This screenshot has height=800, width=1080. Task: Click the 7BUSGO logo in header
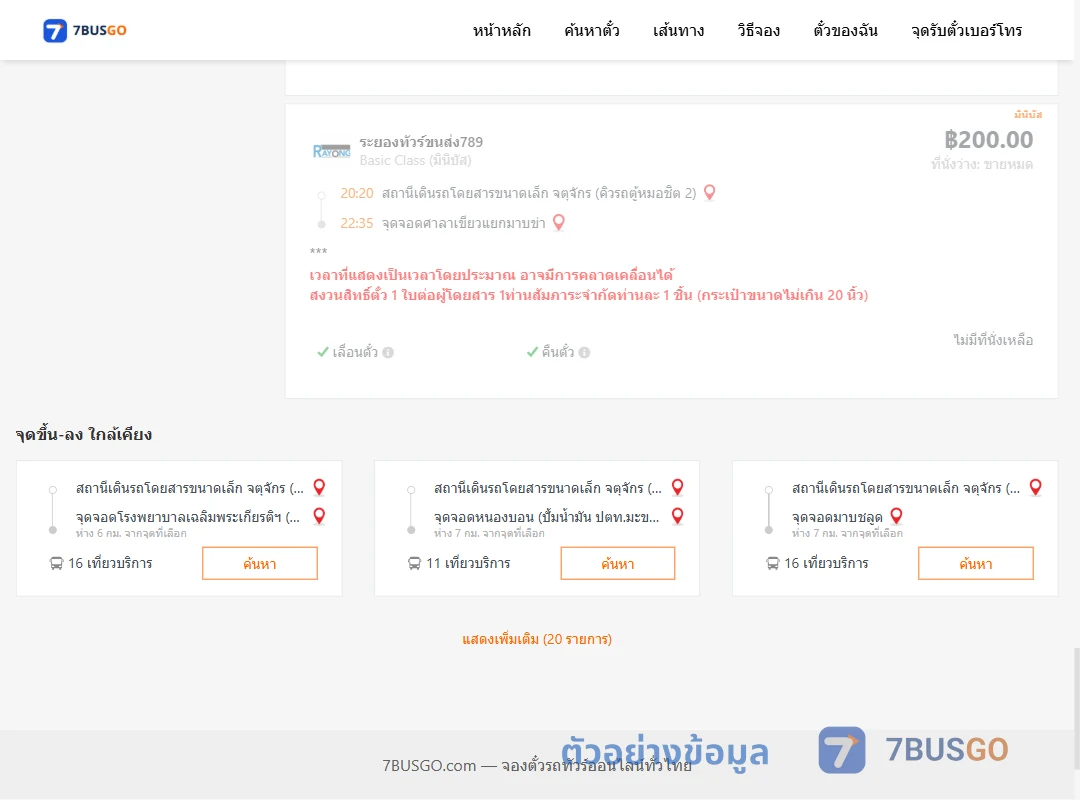(x=85, y=30)
